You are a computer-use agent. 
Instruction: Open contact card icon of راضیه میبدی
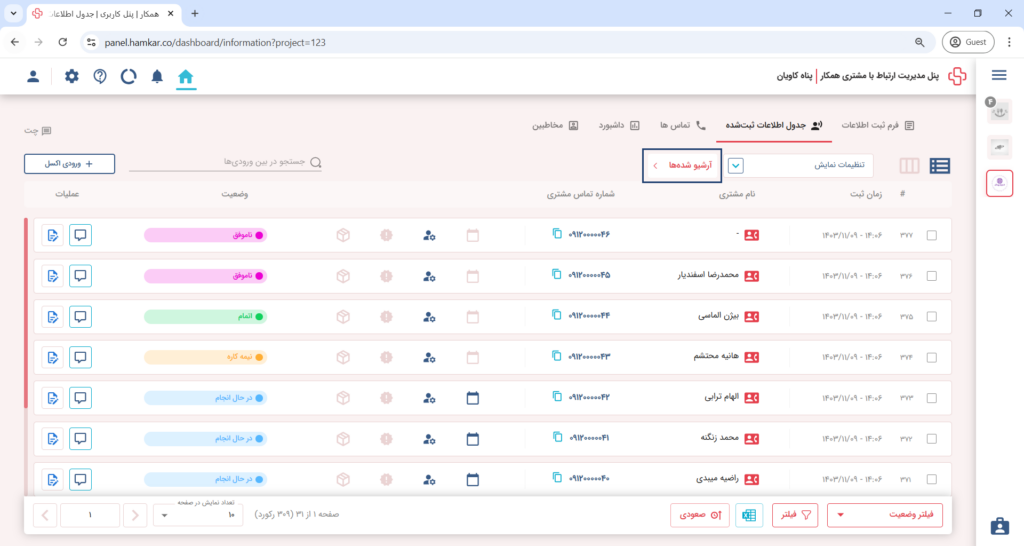(x=752, y=479)
